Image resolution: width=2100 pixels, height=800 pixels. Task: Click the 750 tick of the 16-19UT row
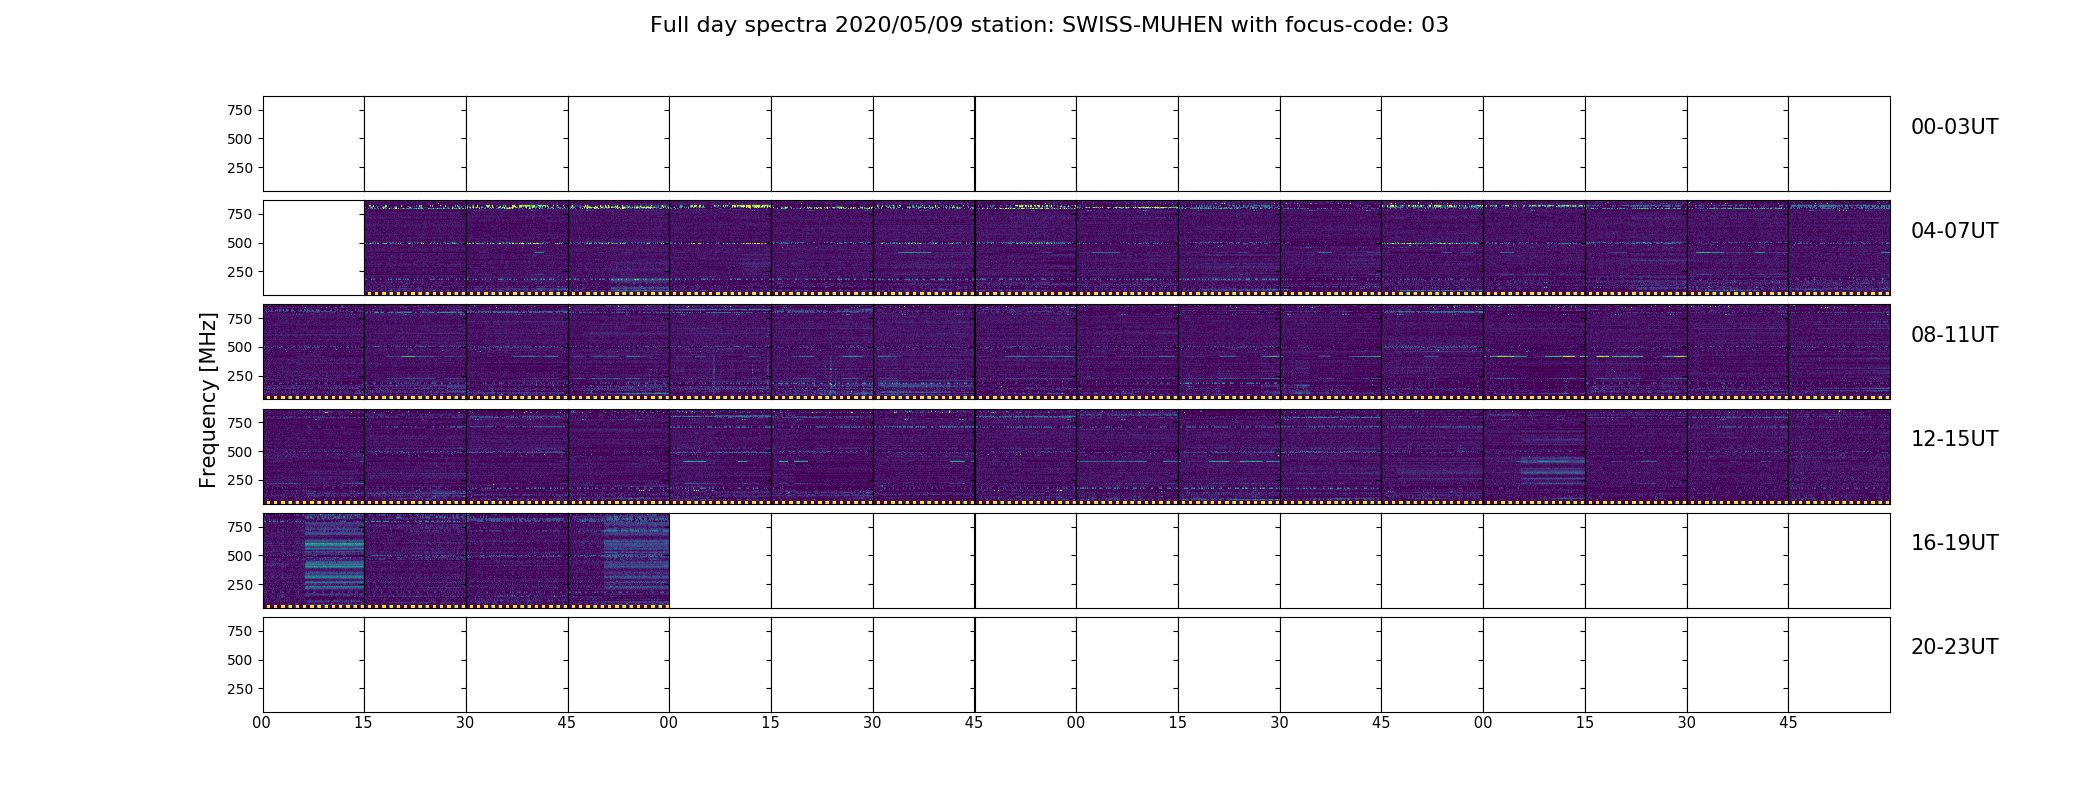(x=240, y=527)
